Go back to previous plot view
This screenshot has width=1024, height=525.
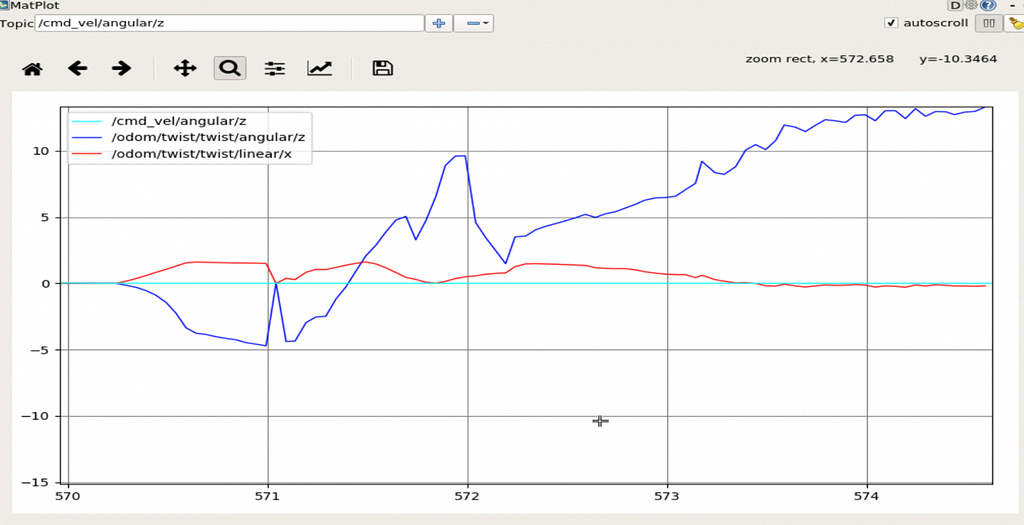[x=77, y=69]
